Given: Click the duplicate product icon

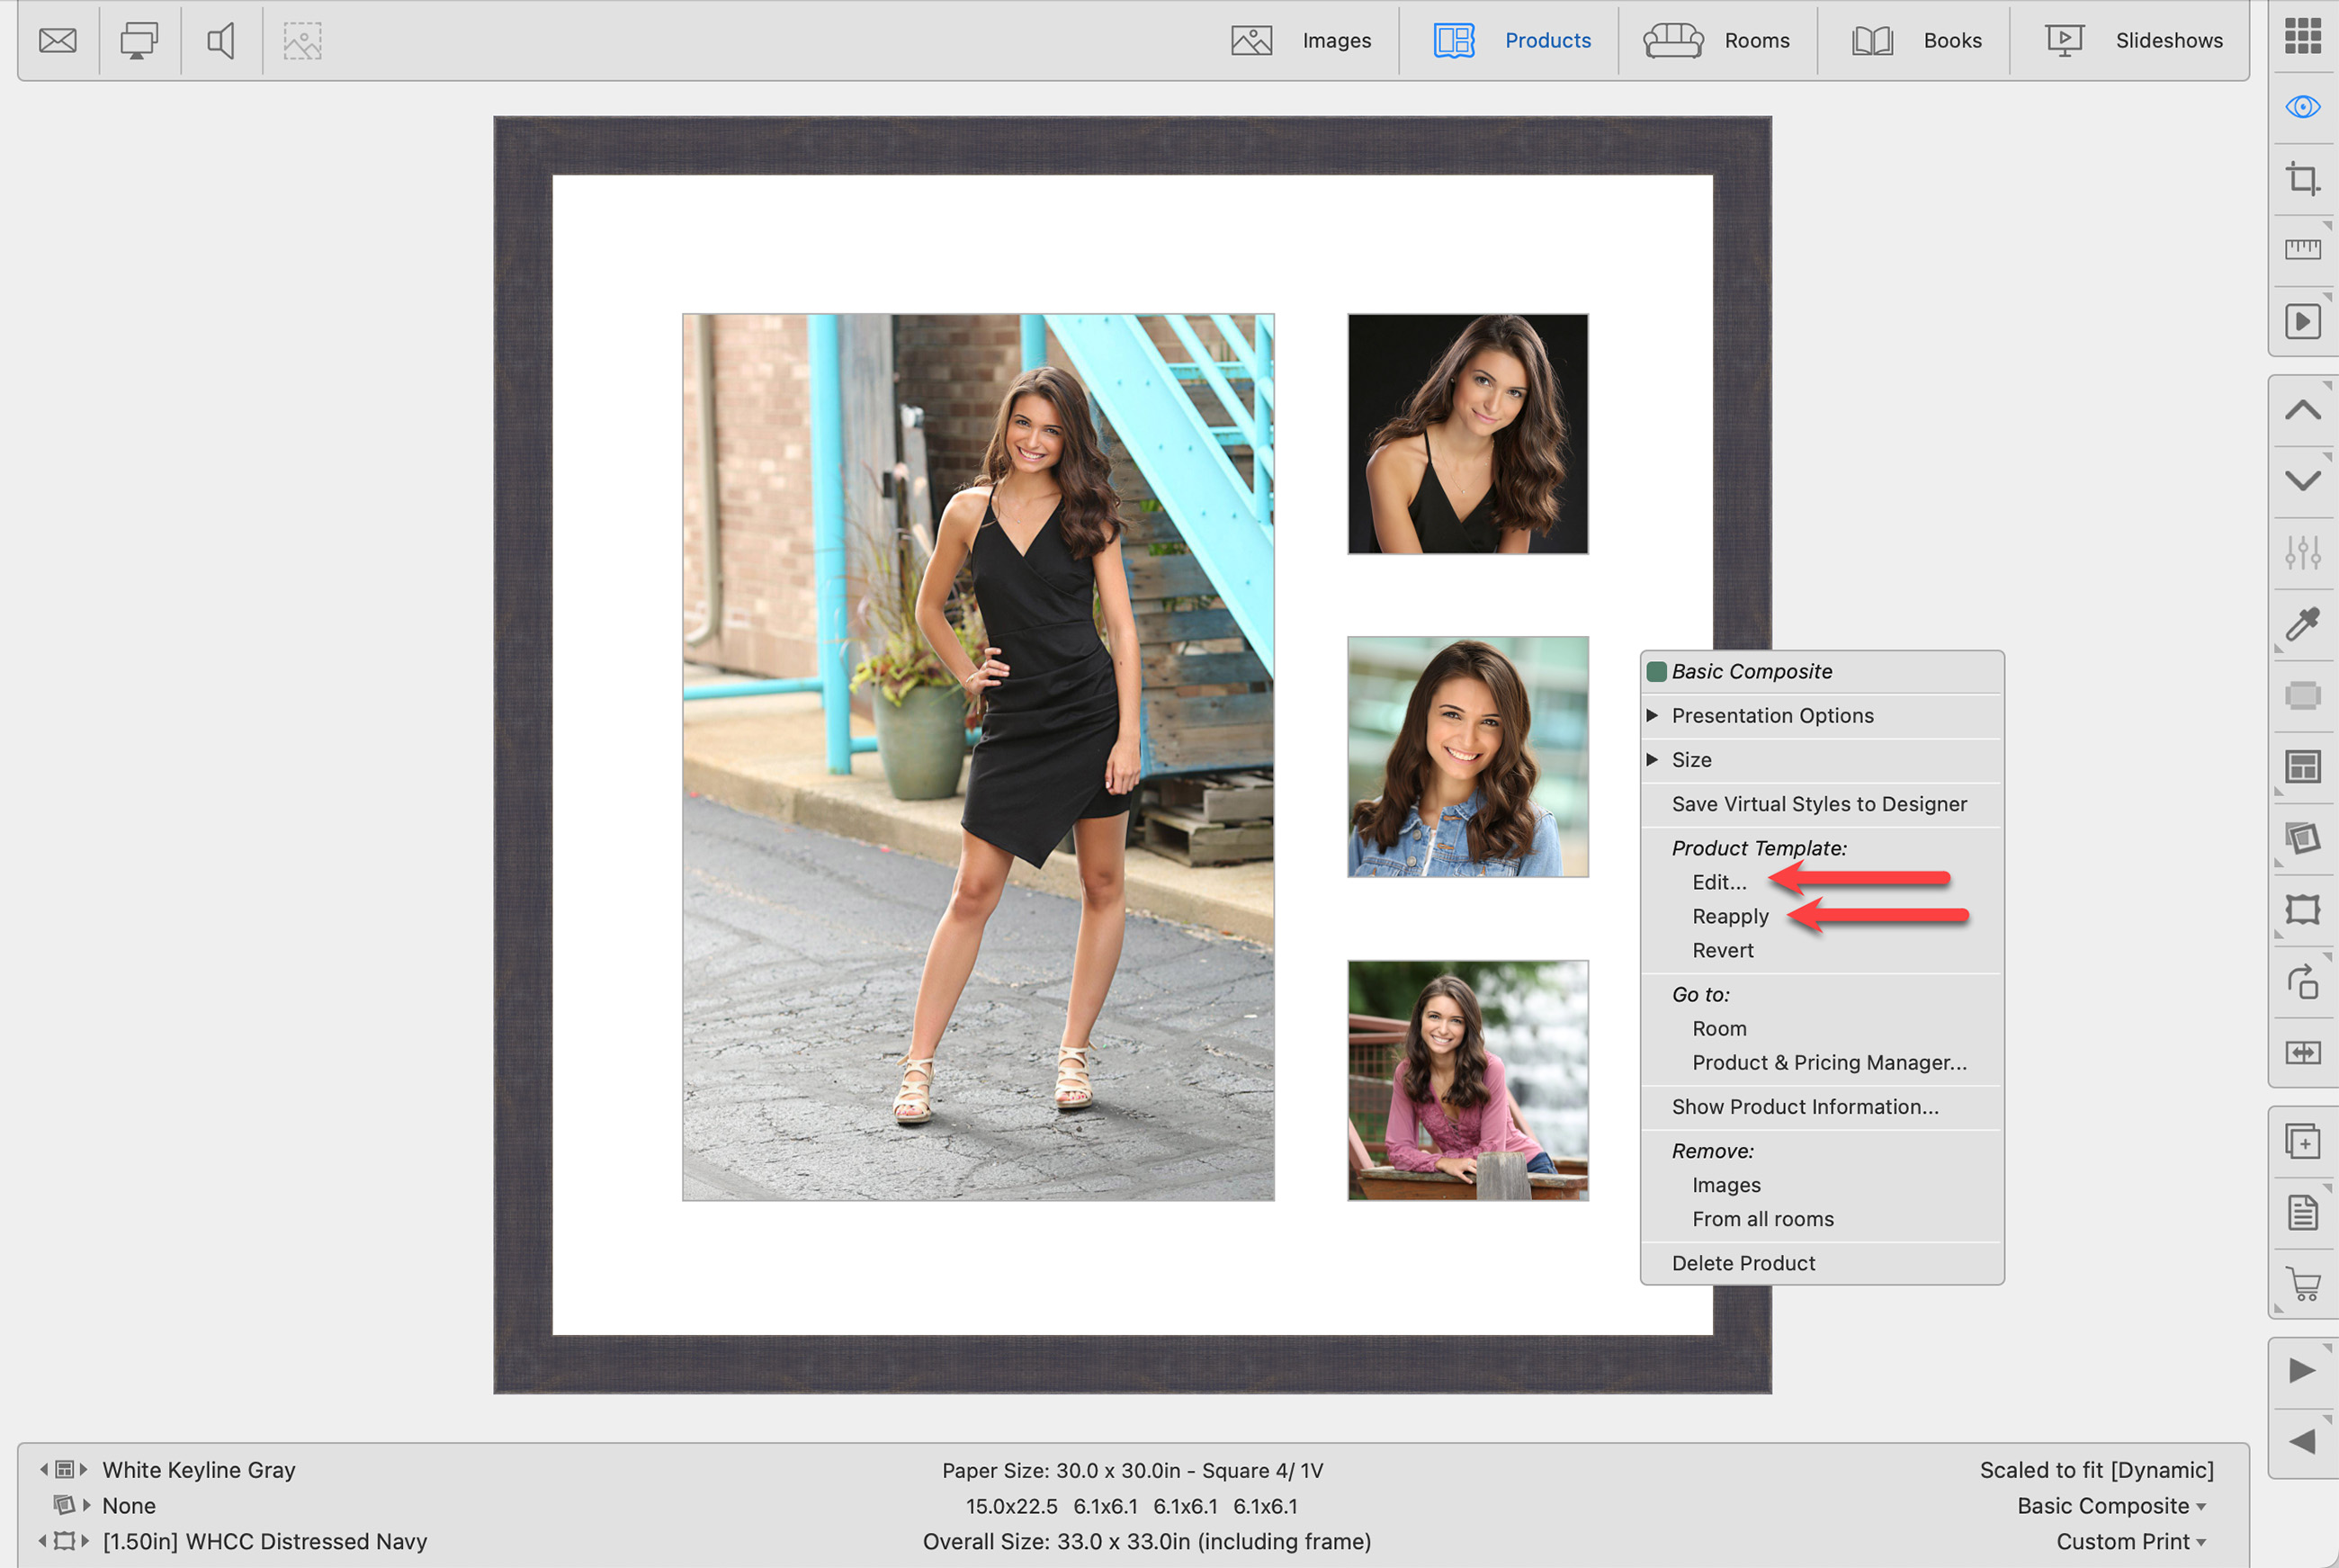Looking at the screenshot, I should tap(2302, 1141).
